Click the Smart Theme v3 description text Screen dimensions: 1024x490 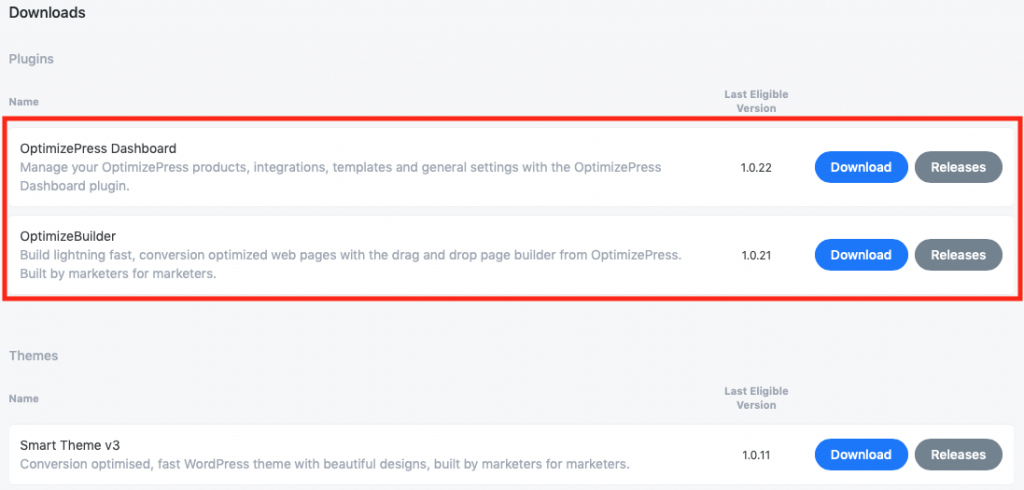pyautogui.click(x=325, y=465)
